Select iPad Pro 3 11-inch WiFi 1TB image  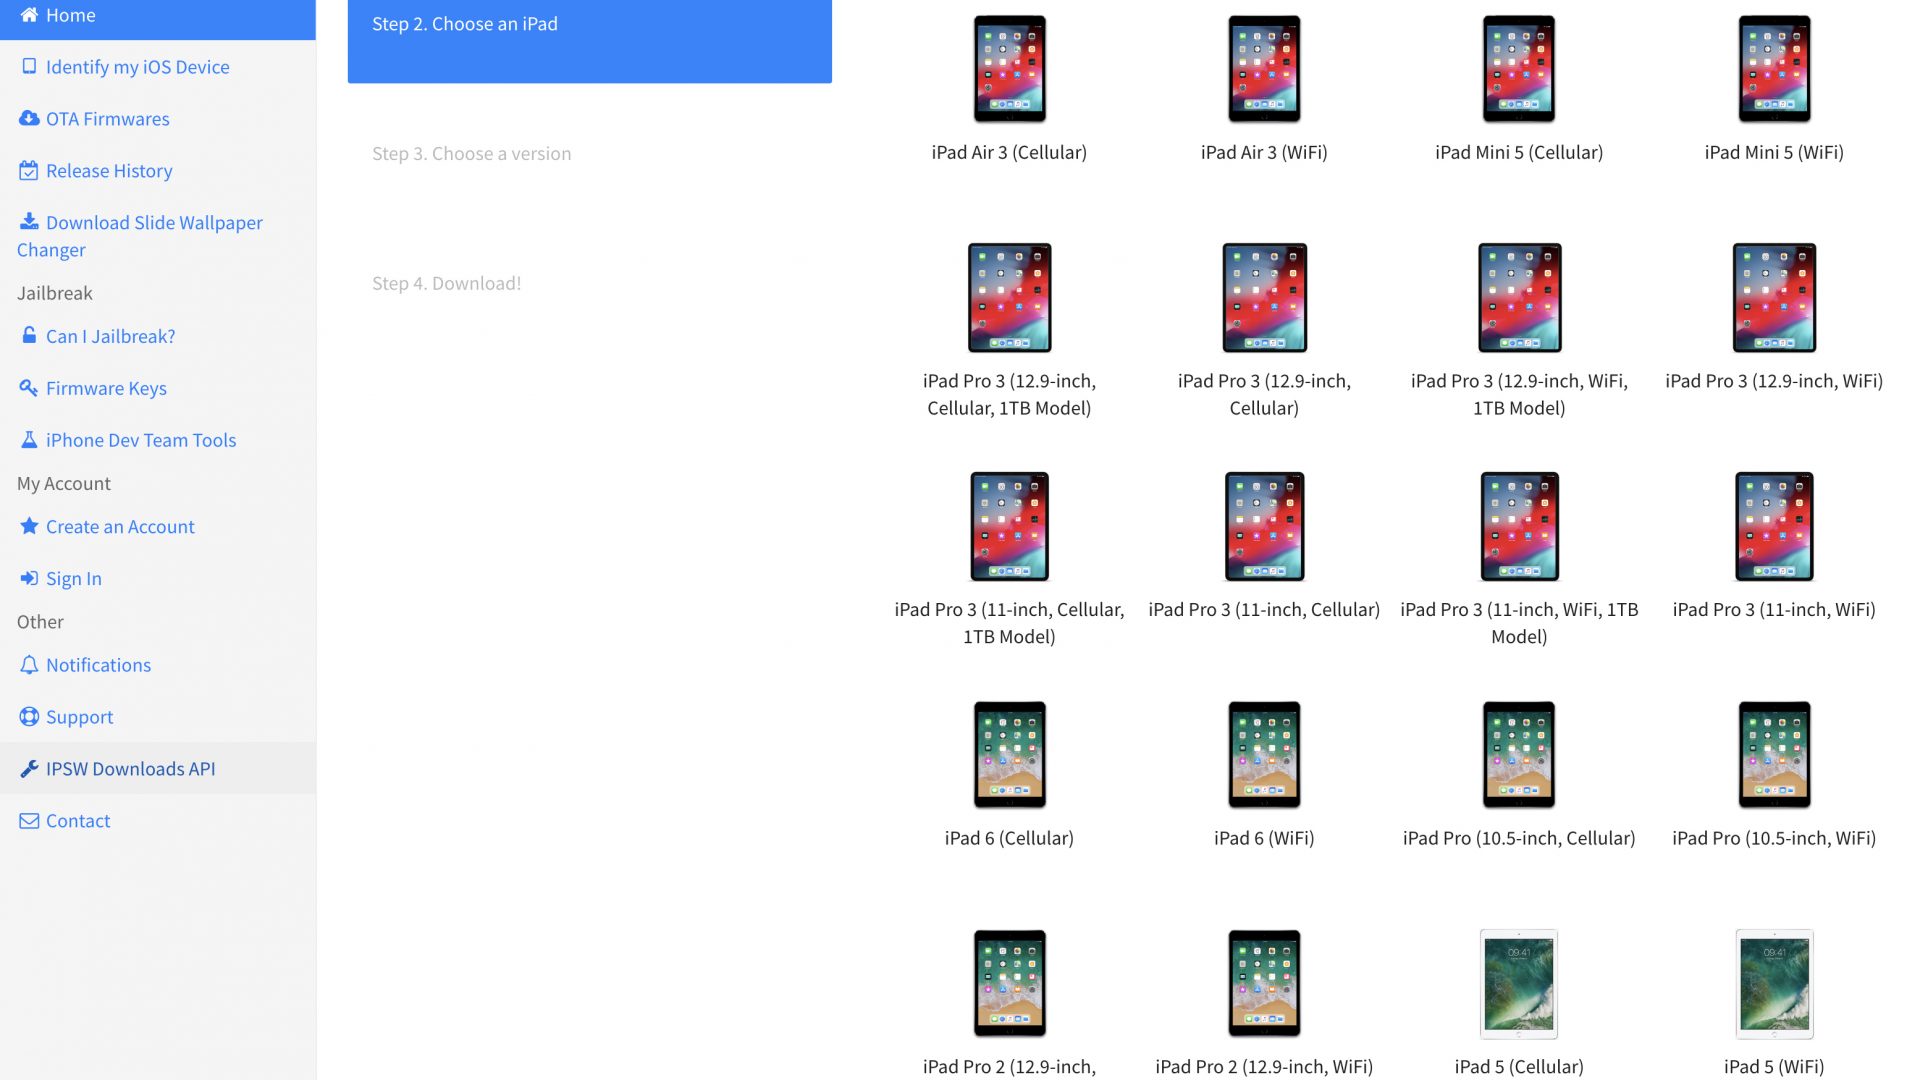(x=1519, y=527)
